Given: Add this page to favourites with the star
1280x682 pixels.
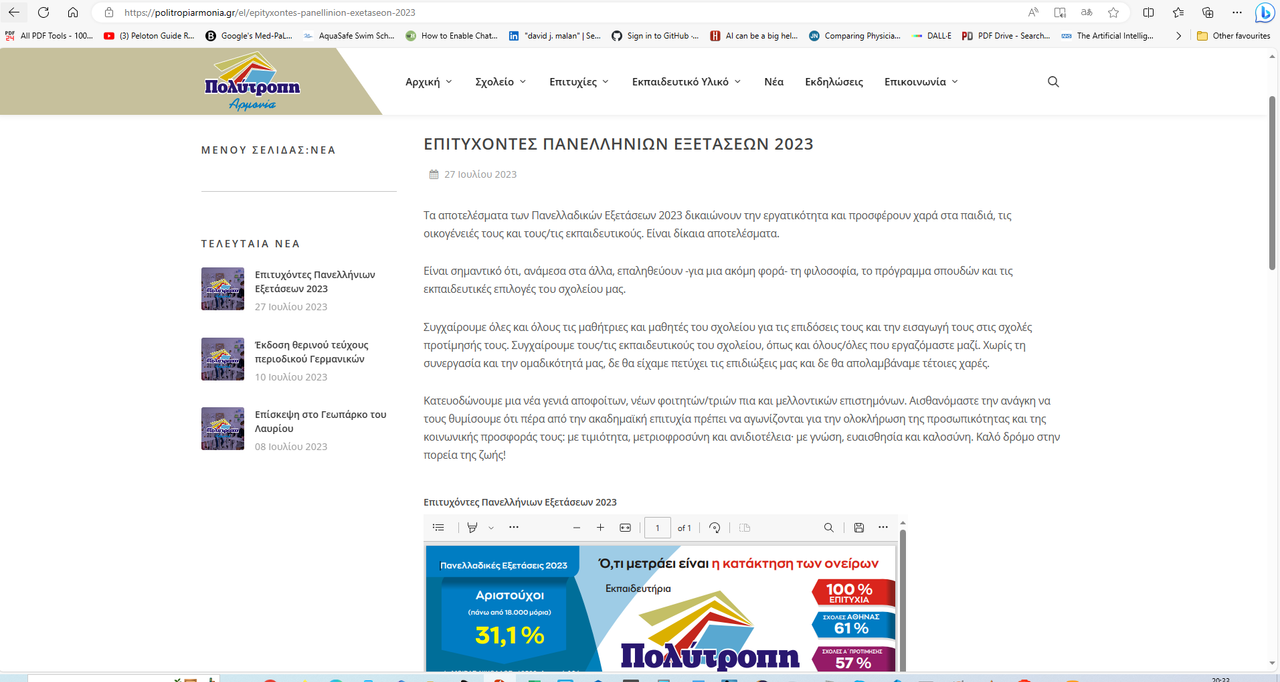Looking at the screenshot, I should [1113, 12].
